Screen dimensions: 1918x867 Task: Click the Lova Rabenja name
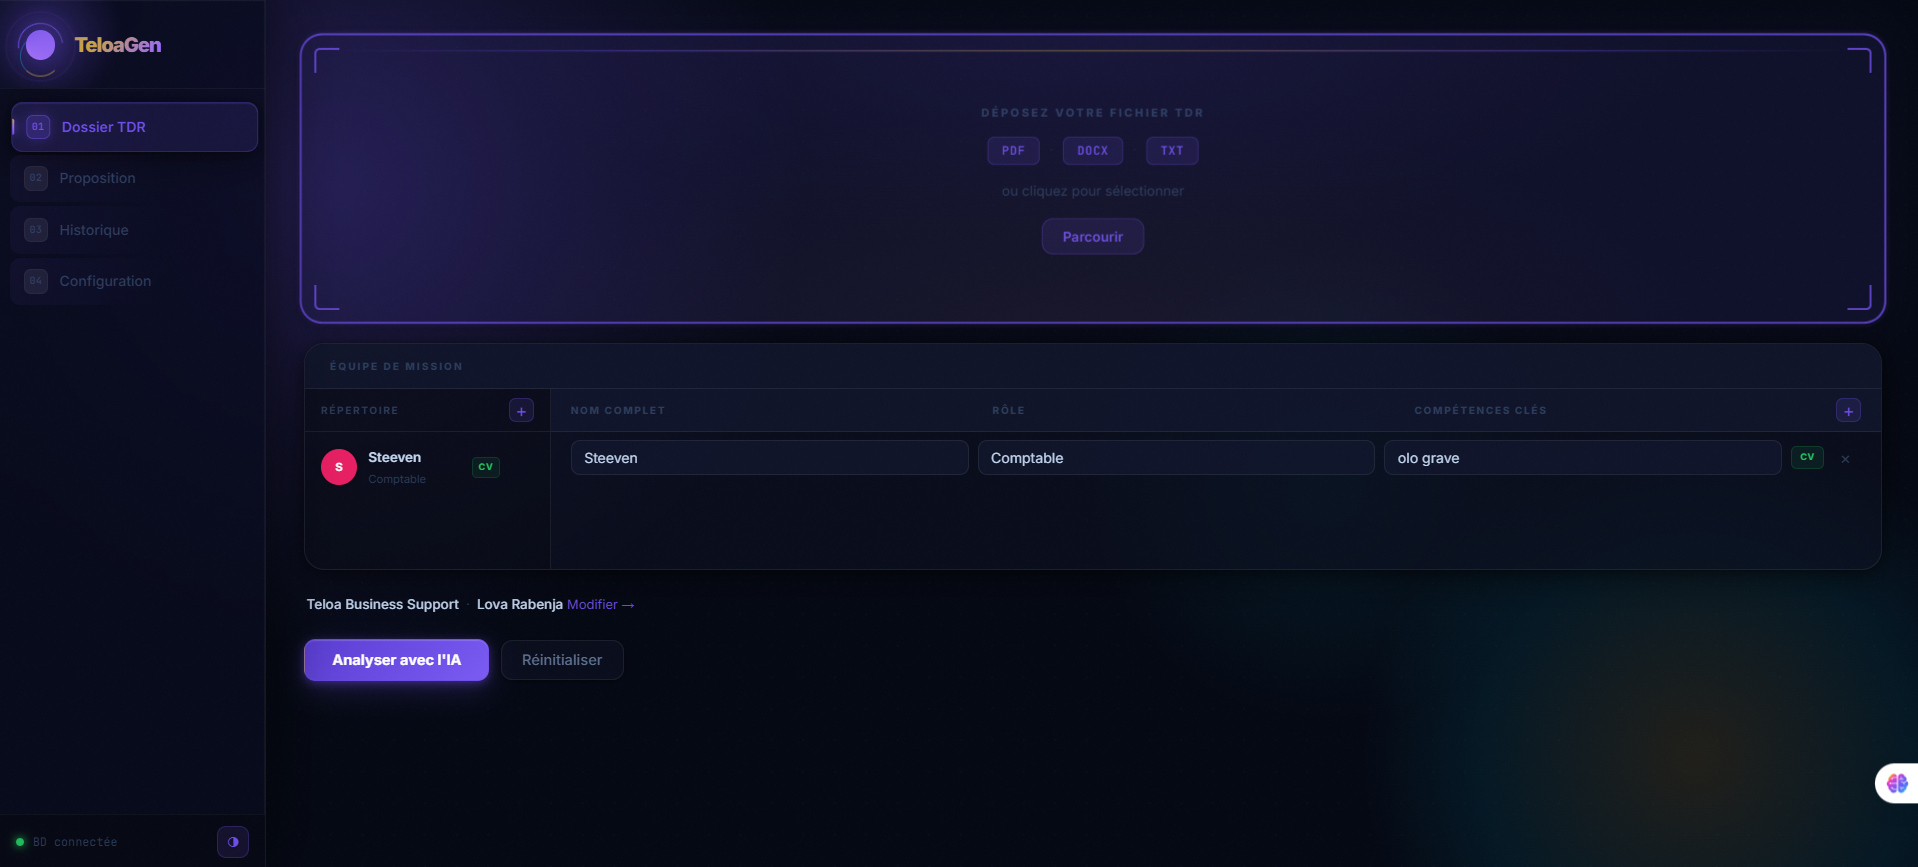(519, 604)
